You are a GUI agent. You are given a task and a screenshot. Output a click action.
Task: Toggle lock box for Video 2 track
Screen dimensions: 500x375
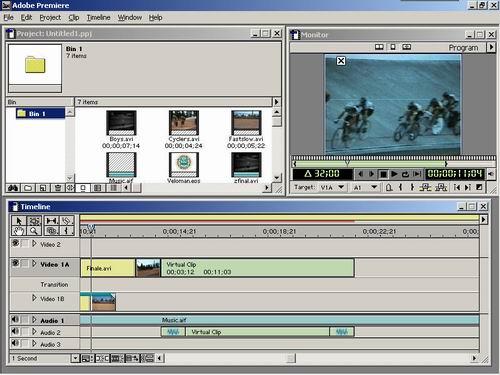(x=25, y=244)
